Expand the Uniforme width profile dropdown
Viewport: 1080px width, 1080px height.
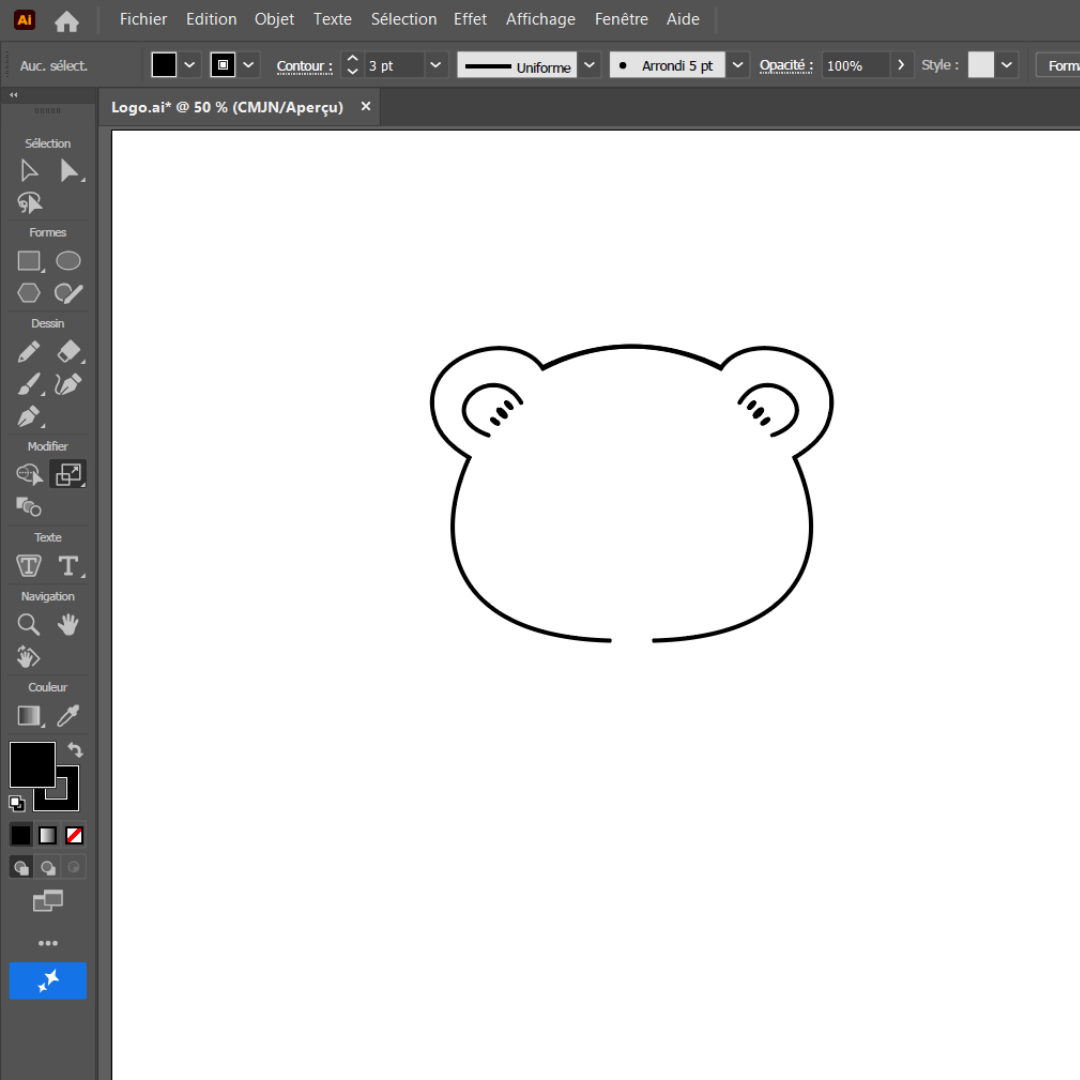590,65
